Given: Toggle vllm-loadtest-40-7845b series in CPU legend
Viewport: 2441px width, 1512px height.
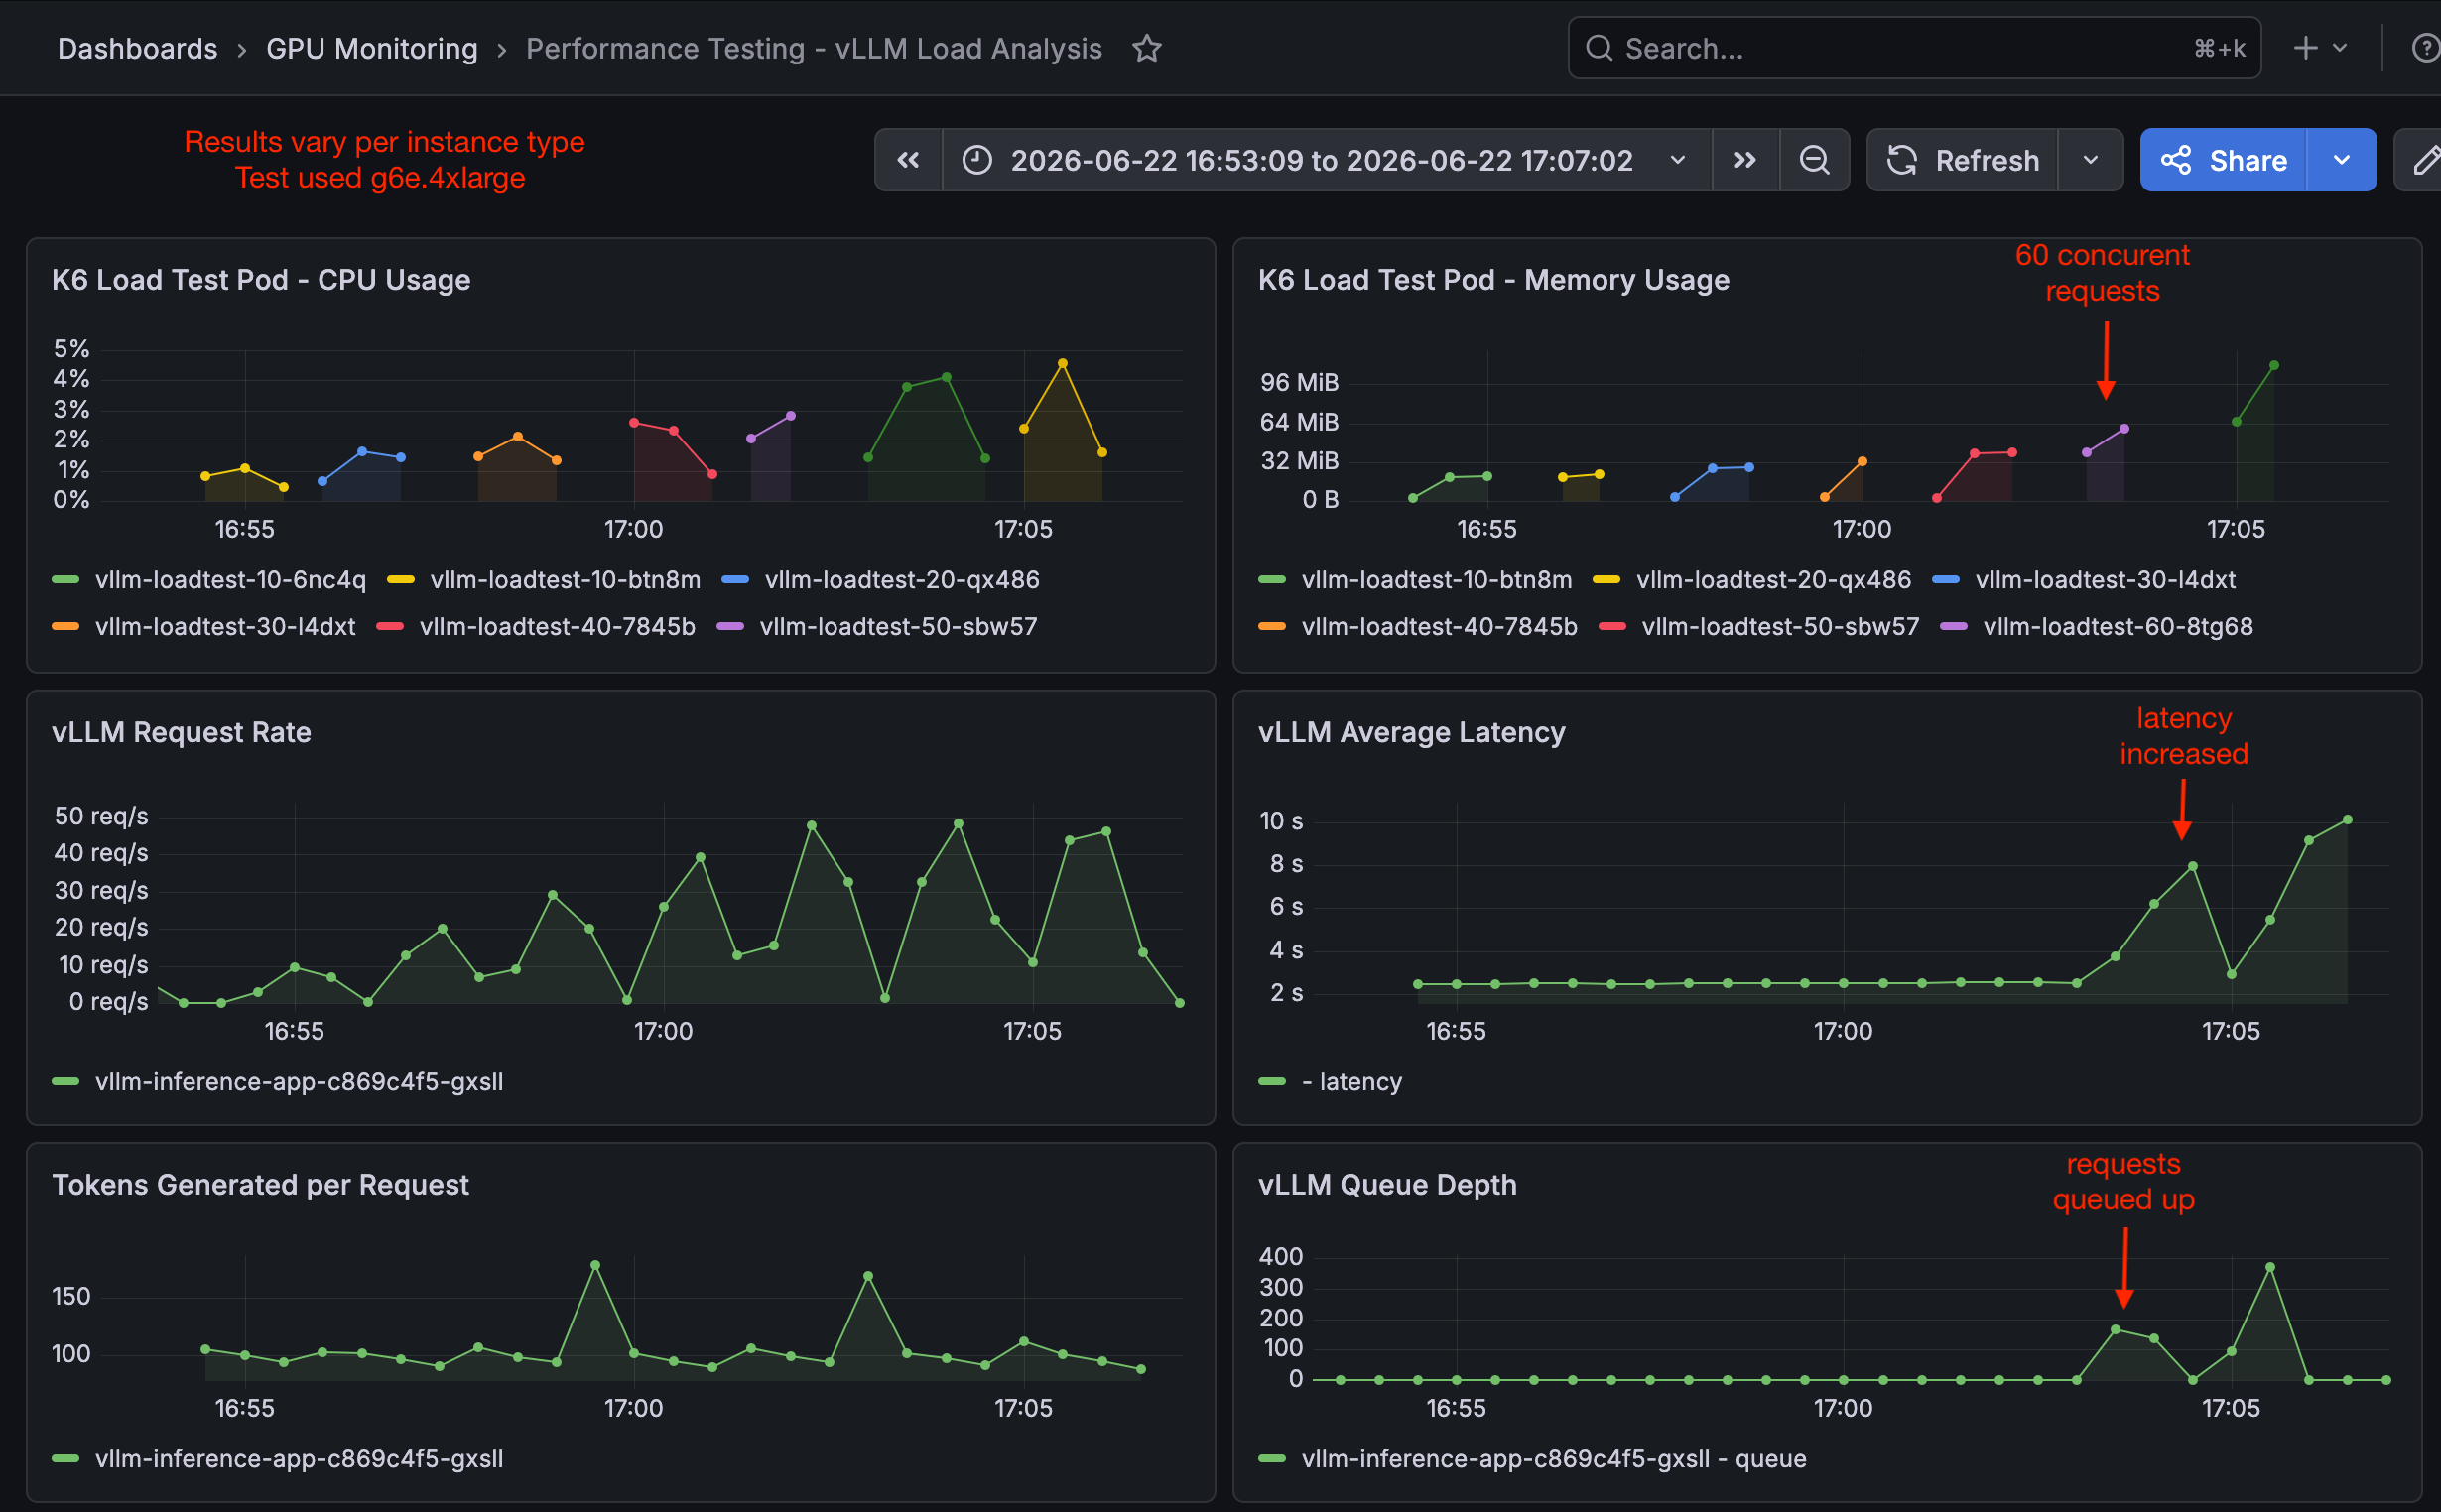Looking at the screenshot, I should point(557,626).
